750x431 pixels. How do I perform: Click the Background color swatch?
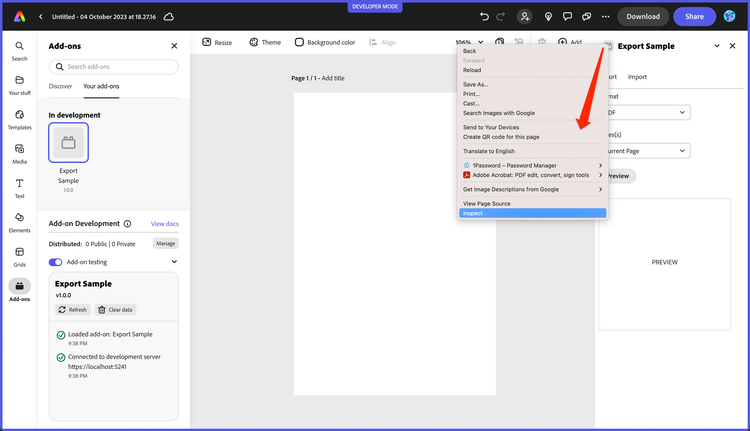pos(299,42)
